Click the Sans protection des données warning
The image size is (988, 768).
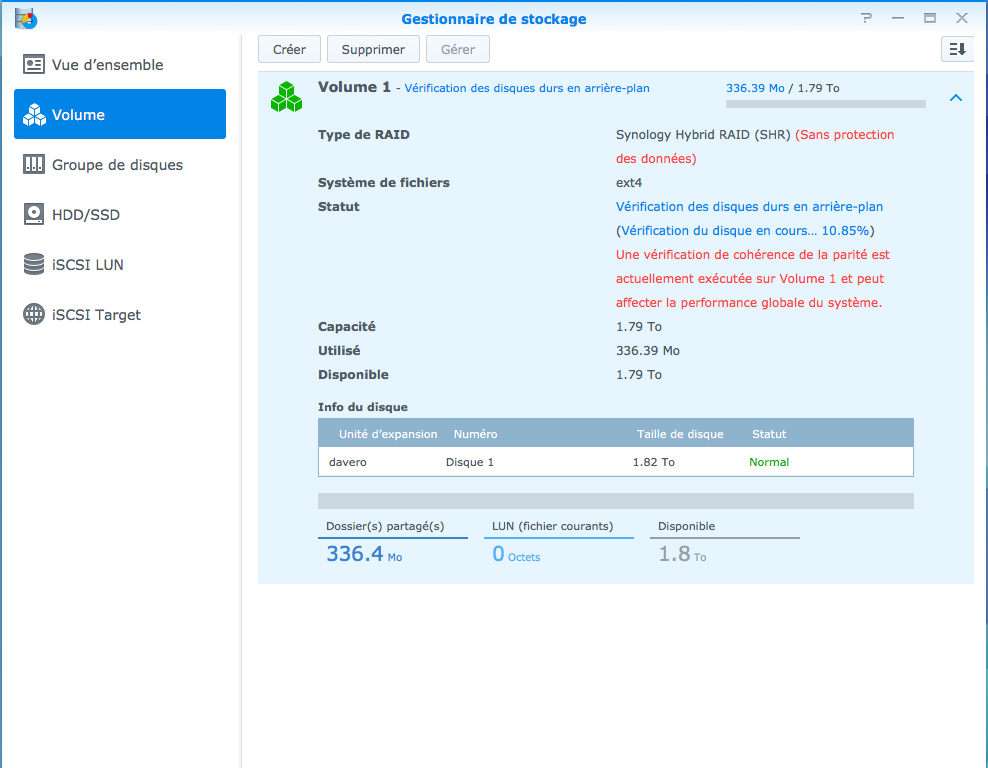(755, 147)
